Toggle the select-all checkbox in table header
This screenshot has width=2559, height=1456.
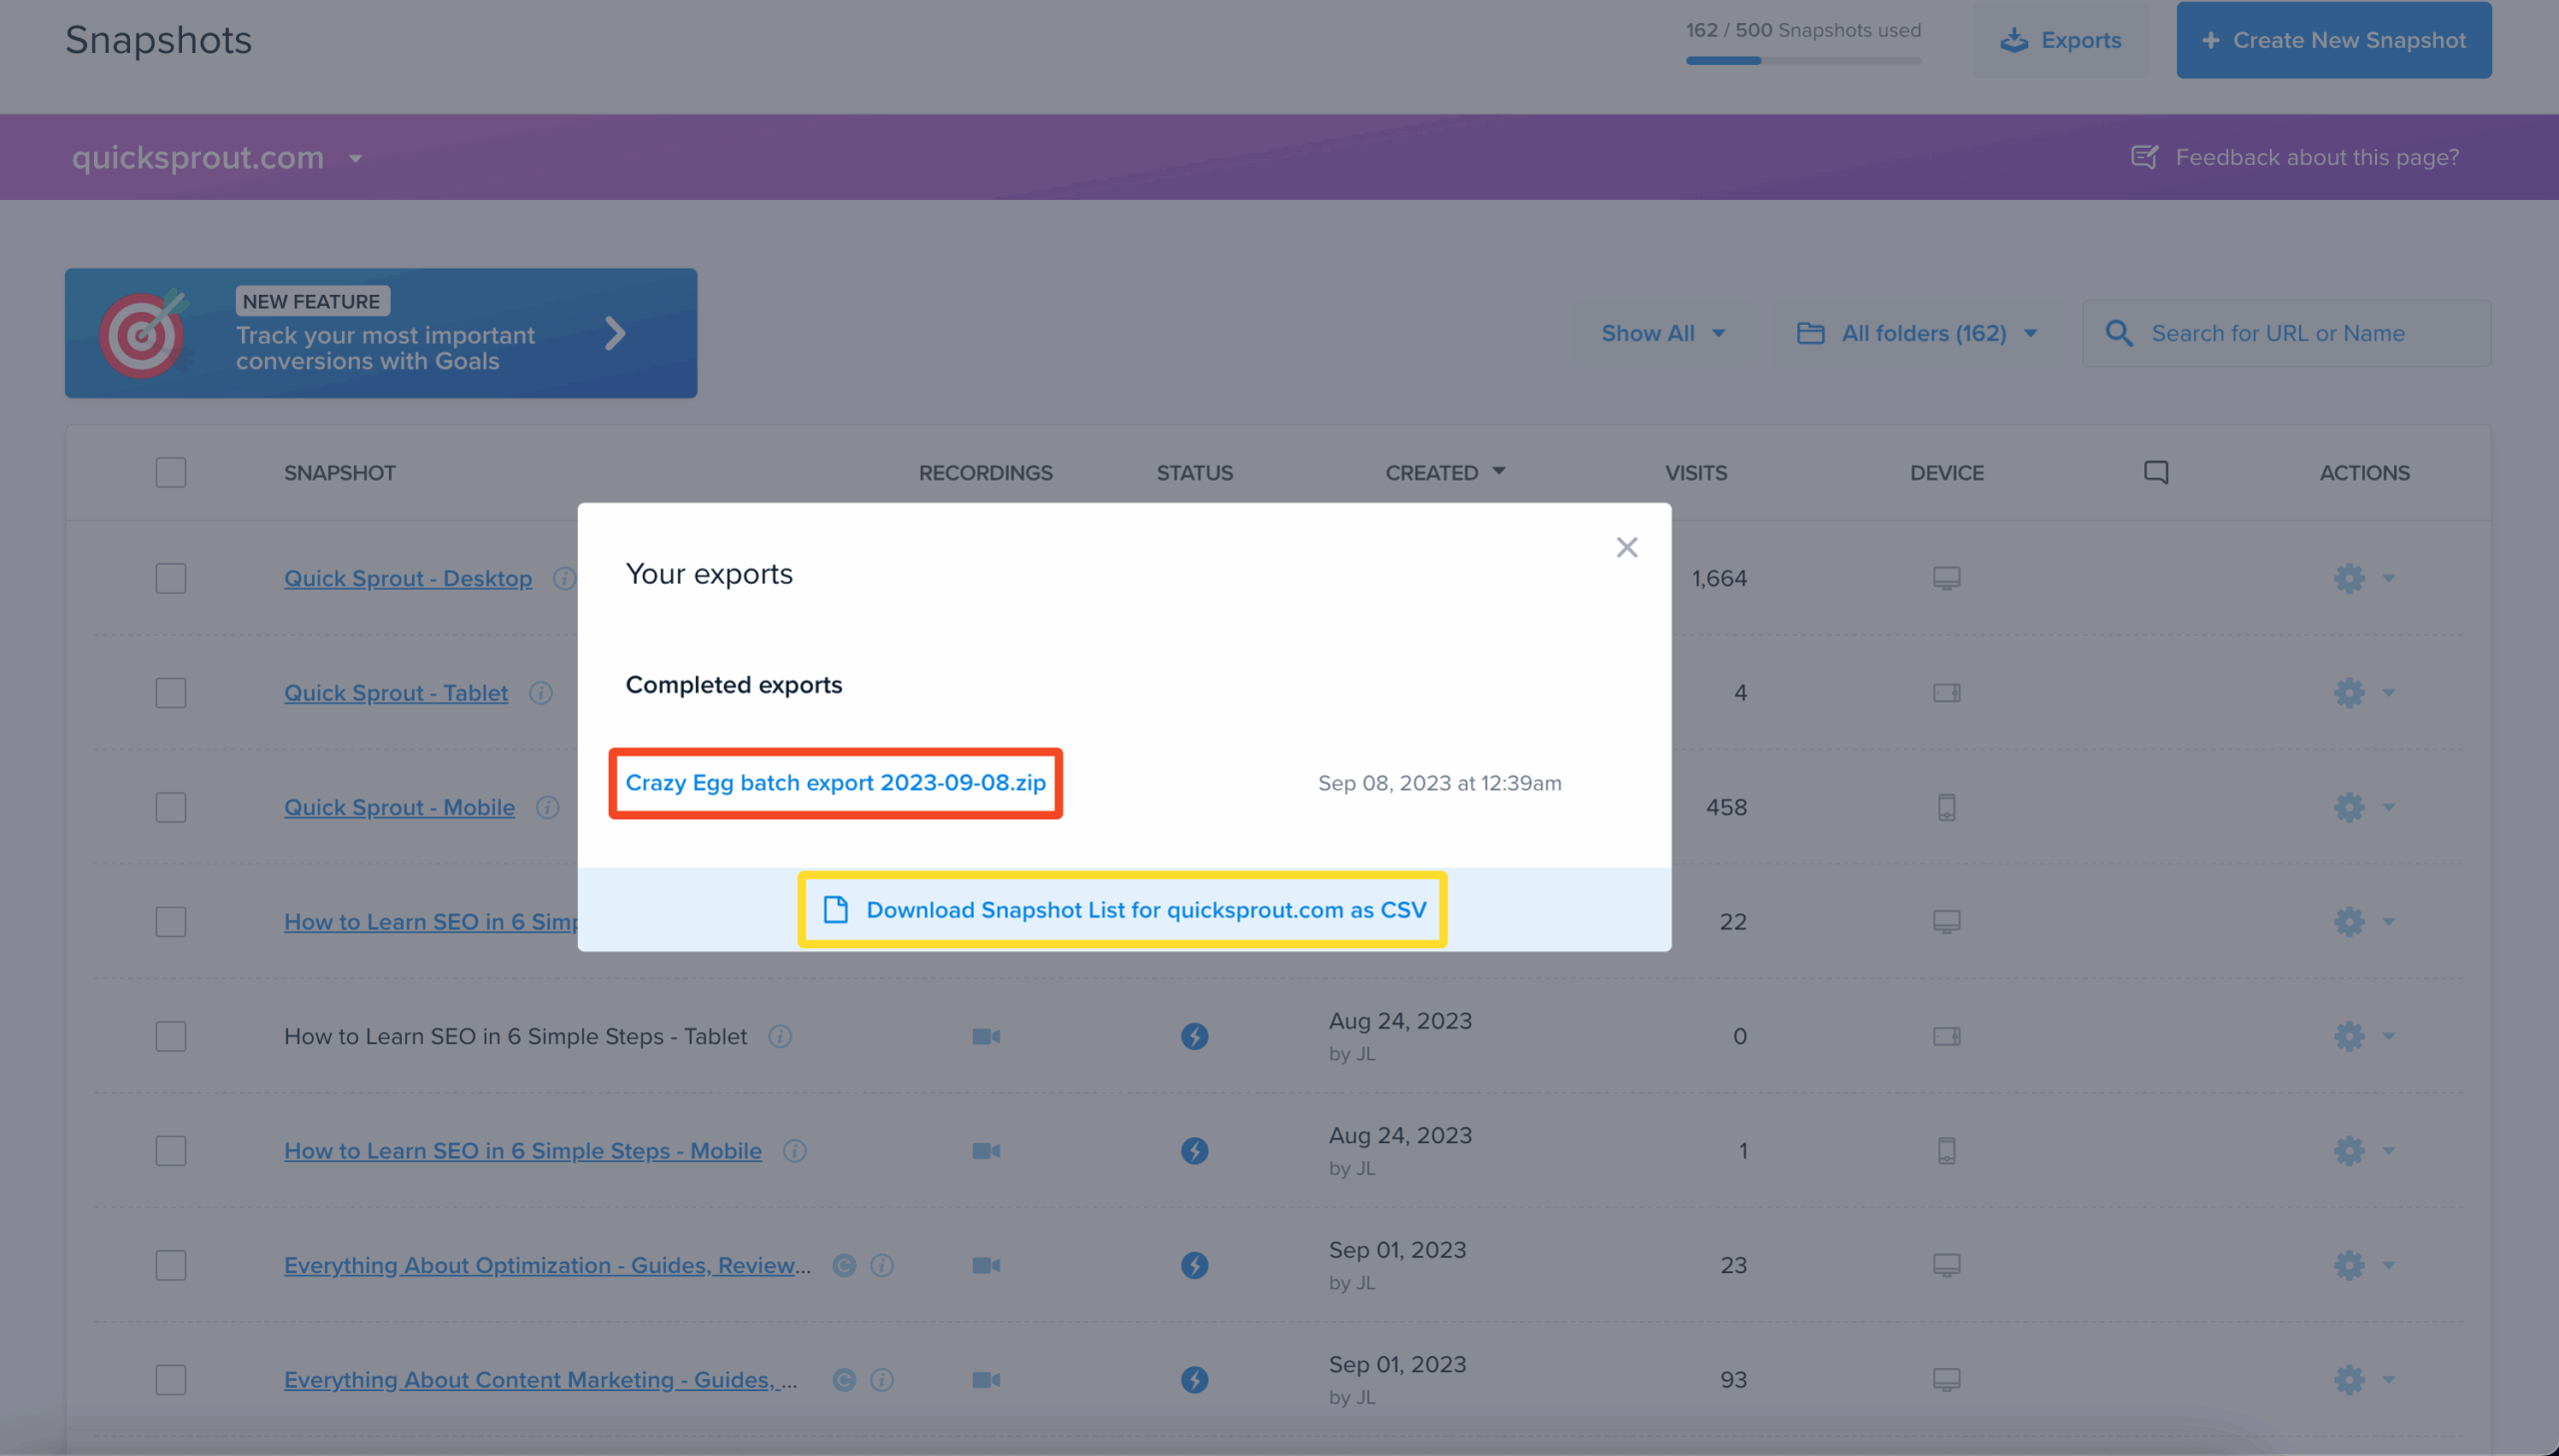click(171, 472)
